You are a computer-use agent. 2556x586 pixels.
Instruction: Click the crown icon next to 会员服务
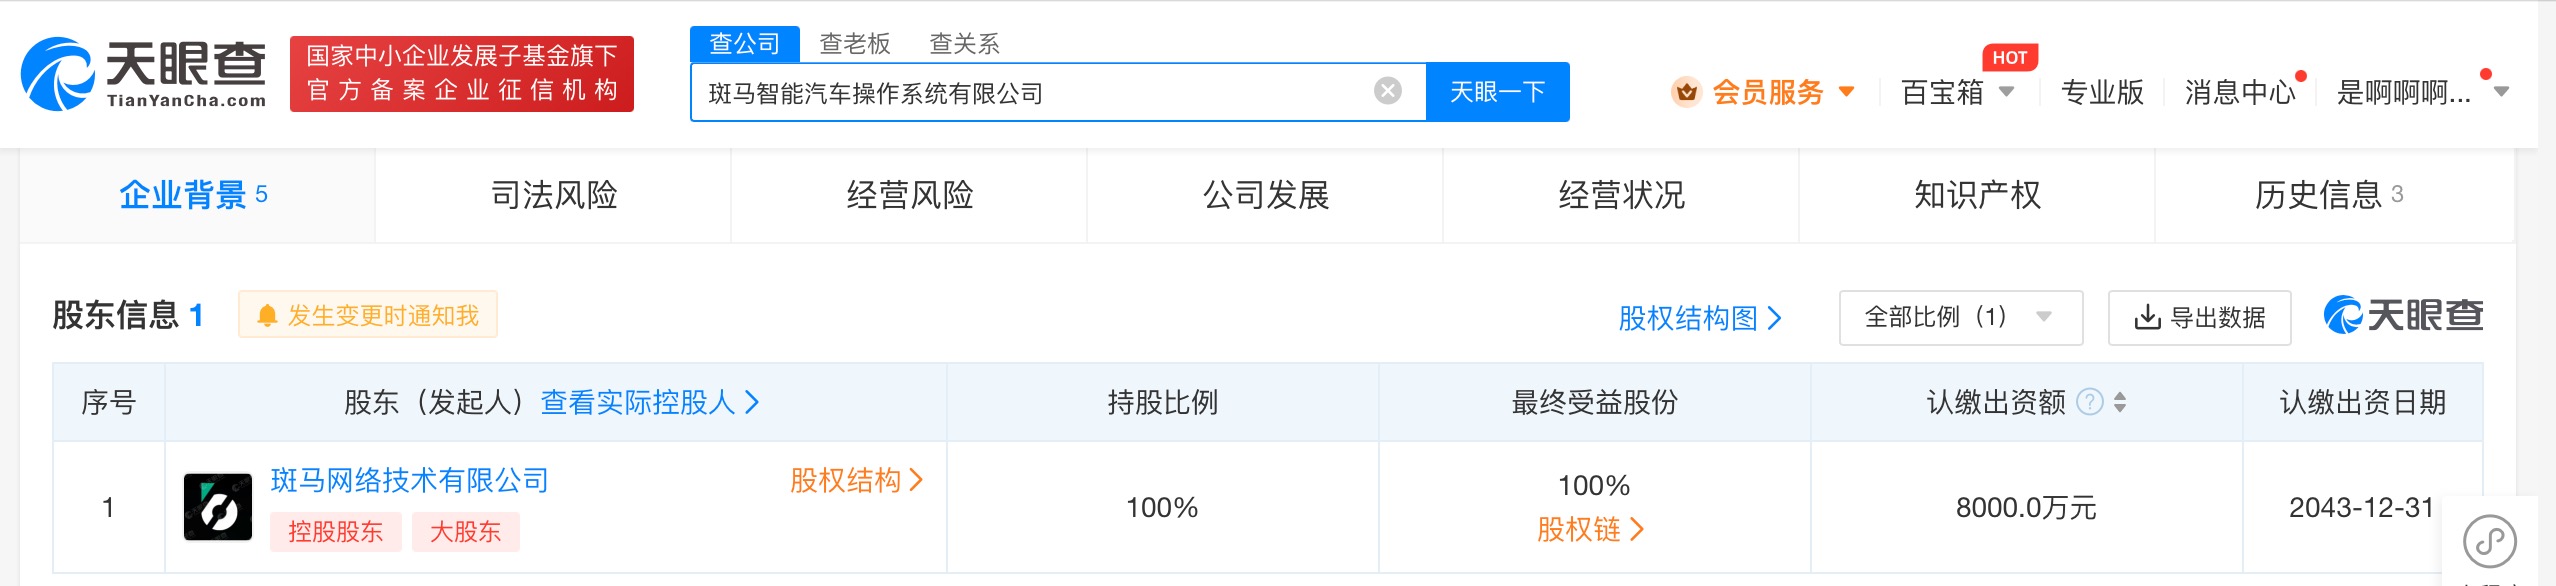(x=1686, y=92)
